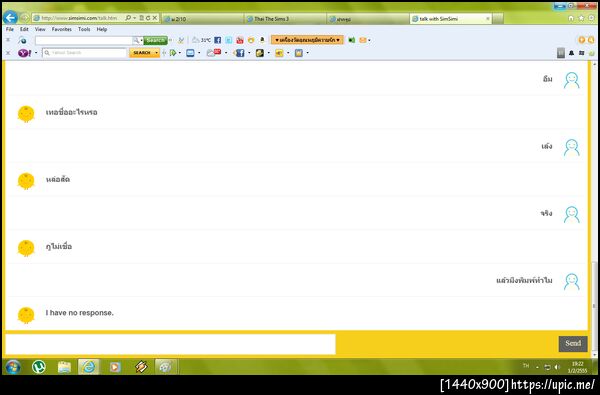The image size is (600, 395).
Task: Expand the dropdown after the orange envelope icon
Action: 369,40
